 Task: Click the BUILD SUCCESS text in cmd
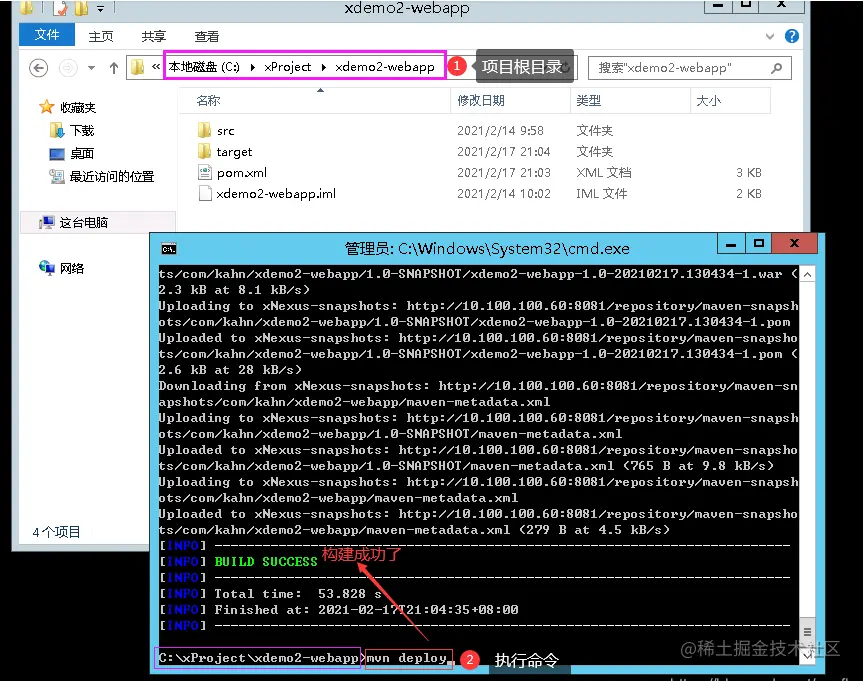(x=266, y=562)
